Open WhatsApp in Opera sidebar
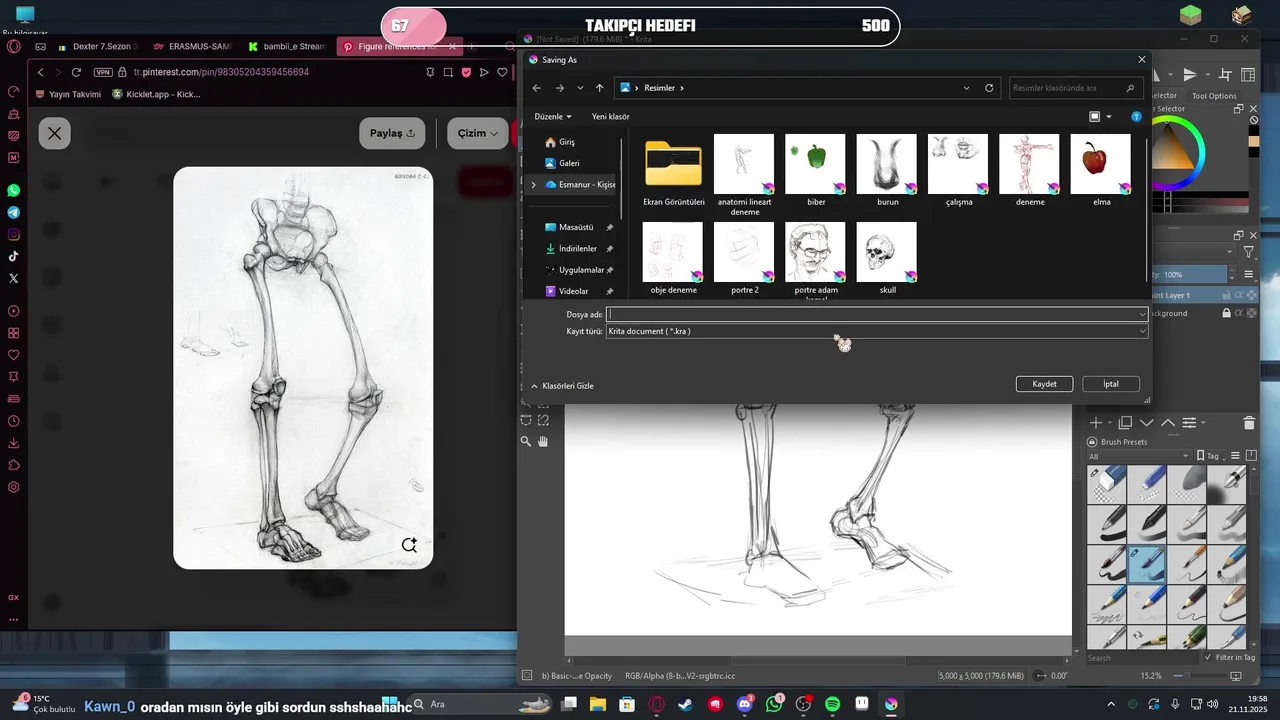1280x720 pixels. 13,190
